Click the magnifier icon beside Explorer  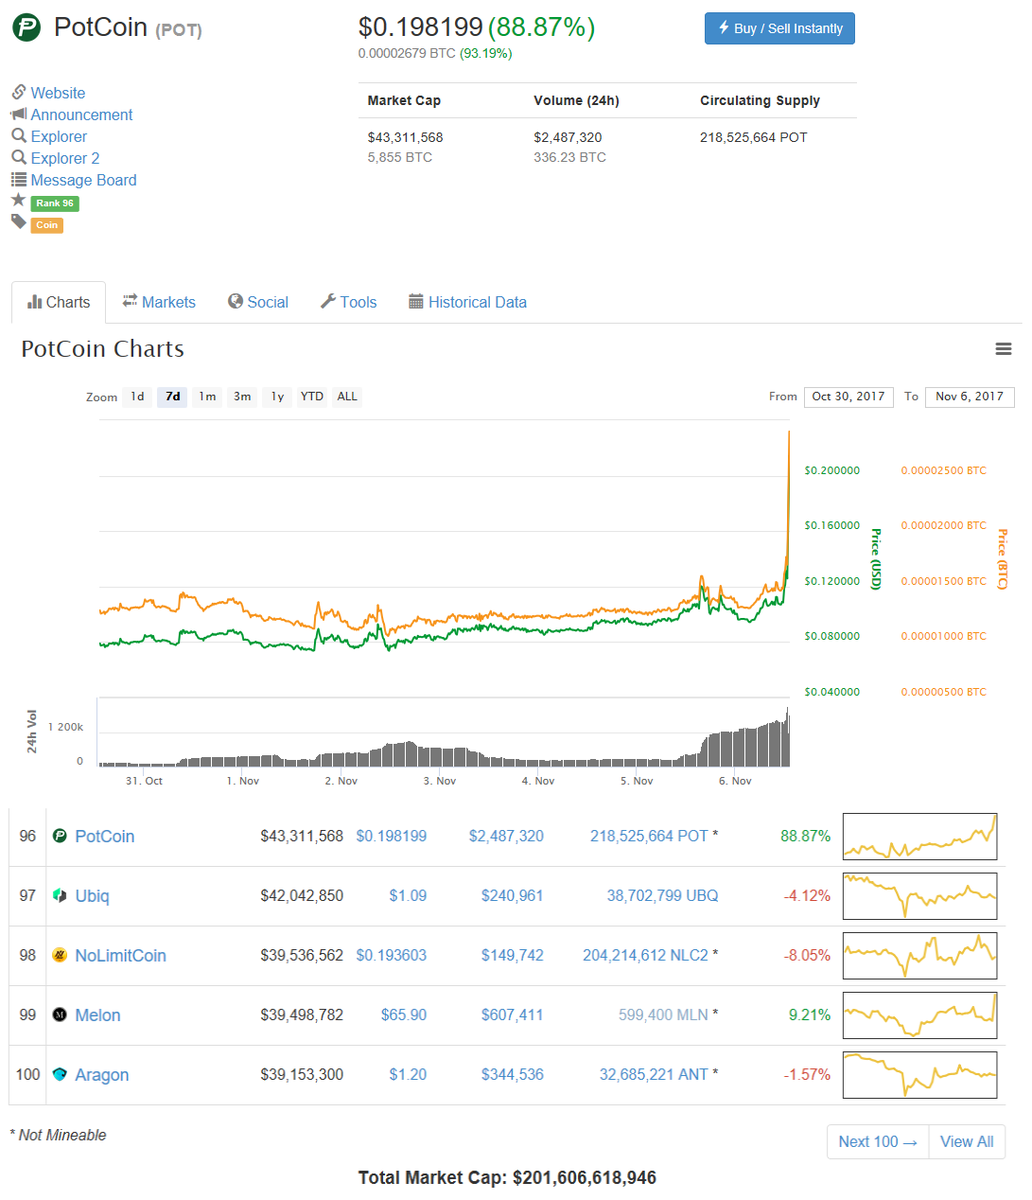click(18, 136)
